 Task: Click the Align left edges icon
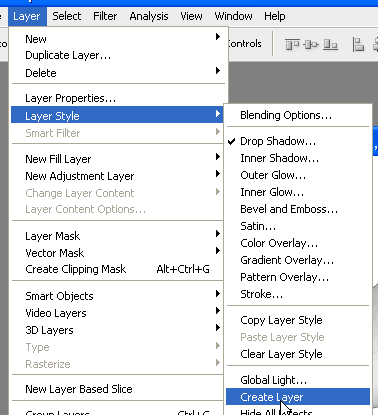tap(358, 44)
